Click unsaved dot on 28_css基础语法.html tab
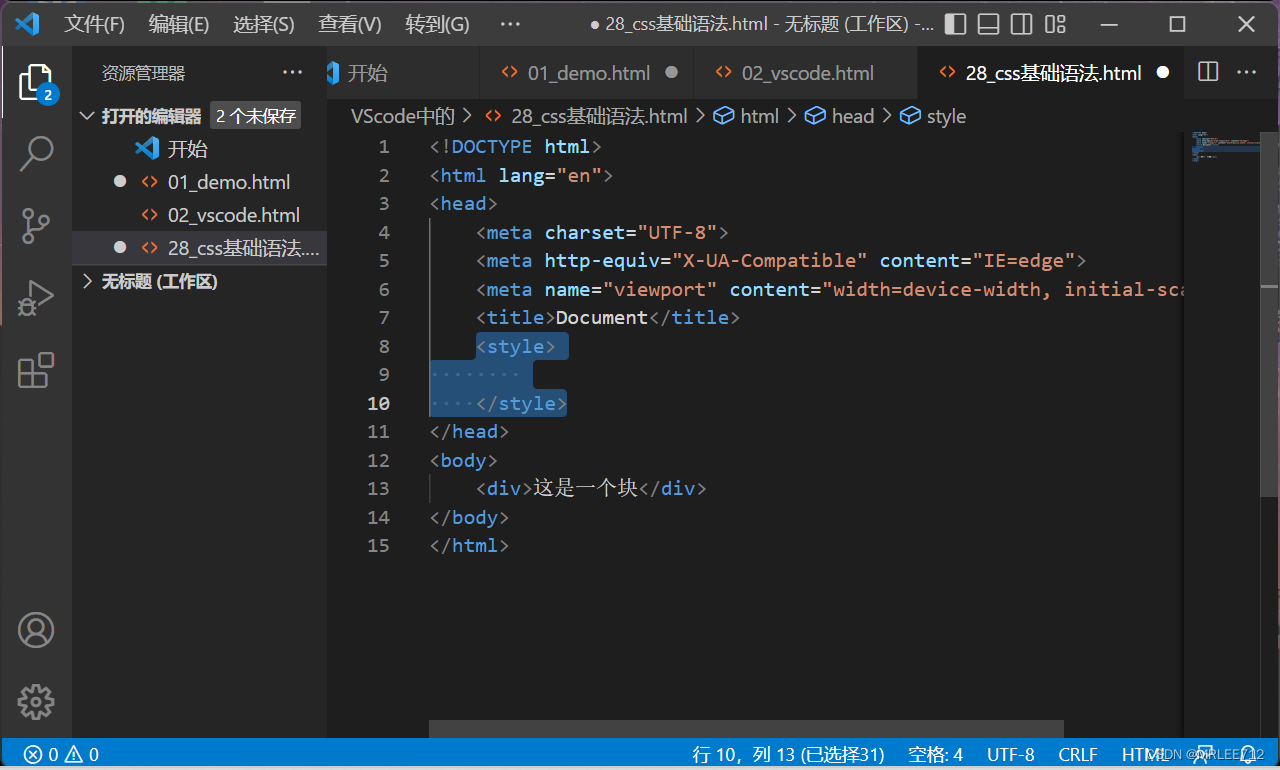 coord(1163,72)
